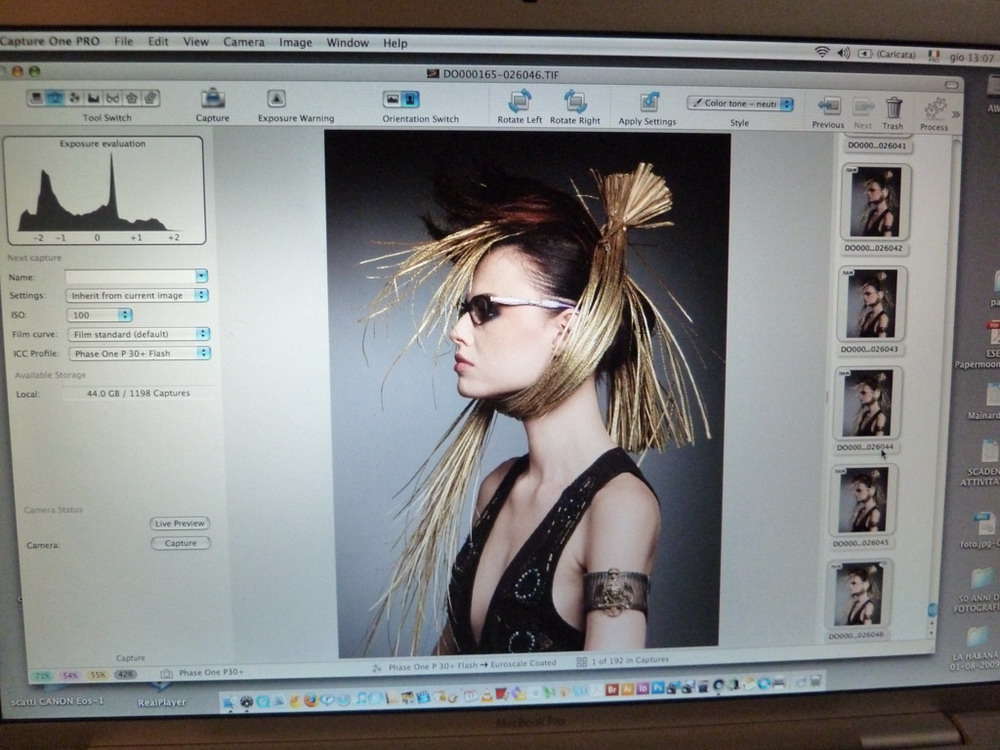This screenshot has width=1000, height=750.
Task: Click the Capture camera icon in toolbar
Action: (212, 99)
